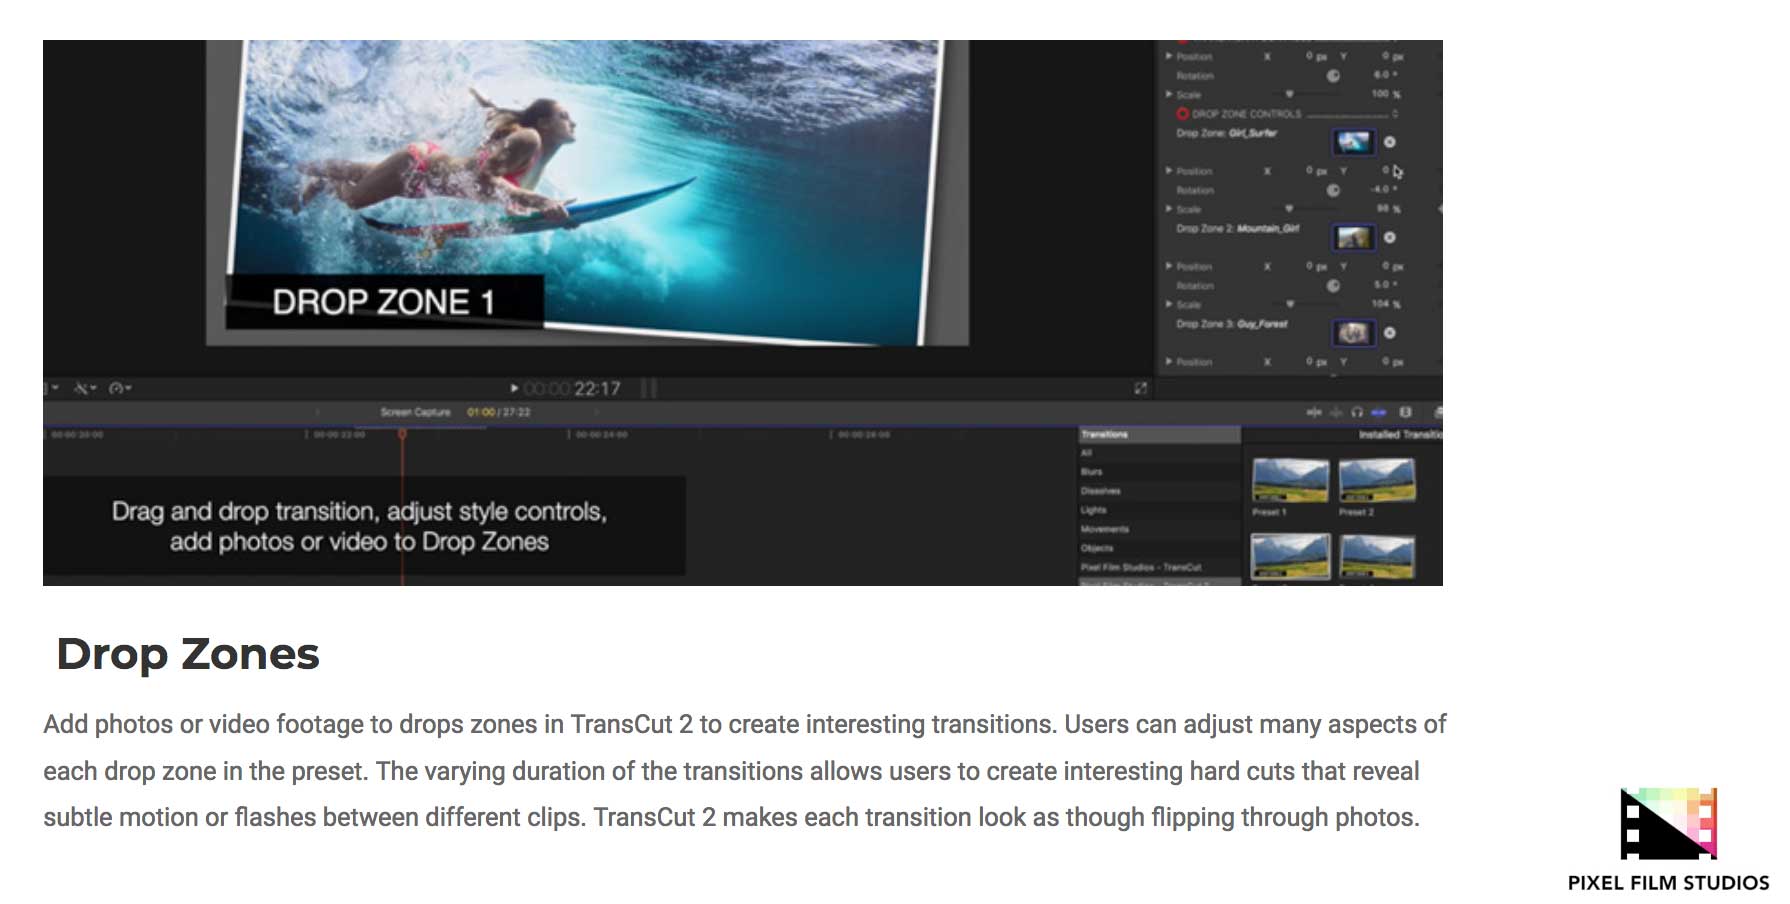Open the Installed Transitions dropdown

click(1400, 435)
